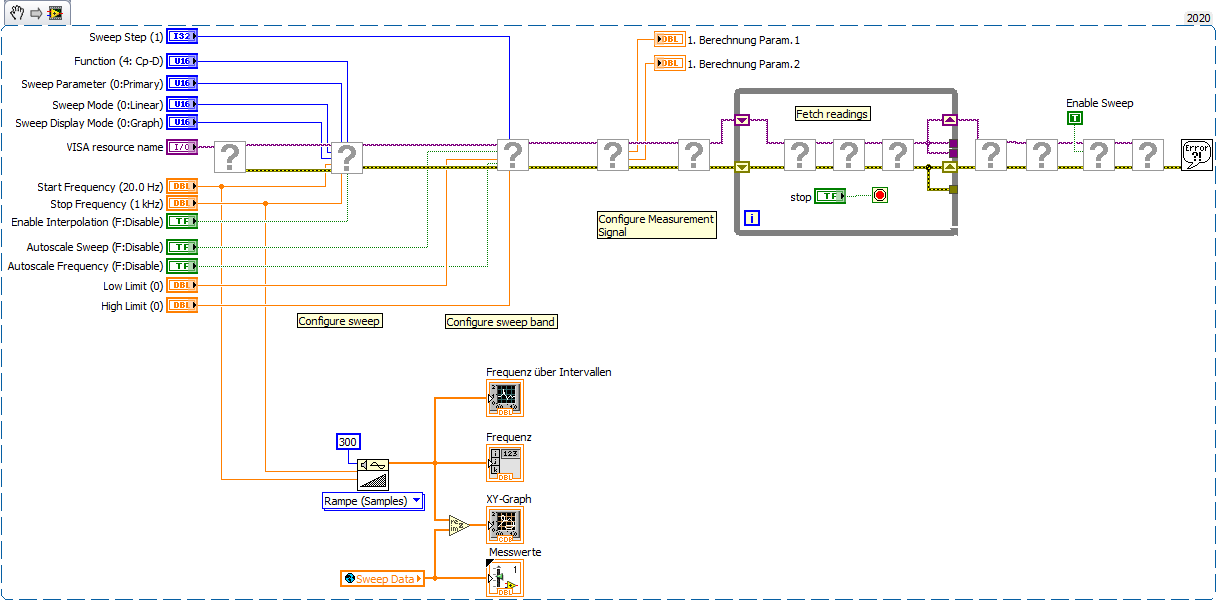1217x601 pixels.
Task: Click the arrow icon in the snippet header
Action: point(35,13)
